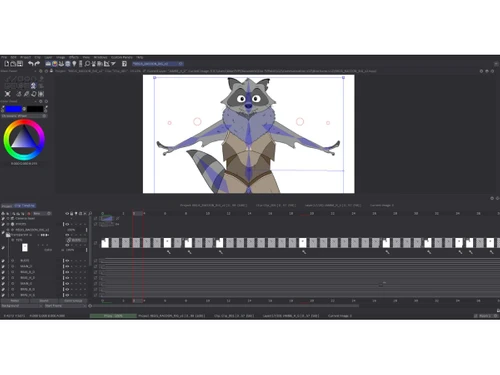Screen dimensions: 500x375
Task: Select the Clip: Timeline tab
Action: 25,206
